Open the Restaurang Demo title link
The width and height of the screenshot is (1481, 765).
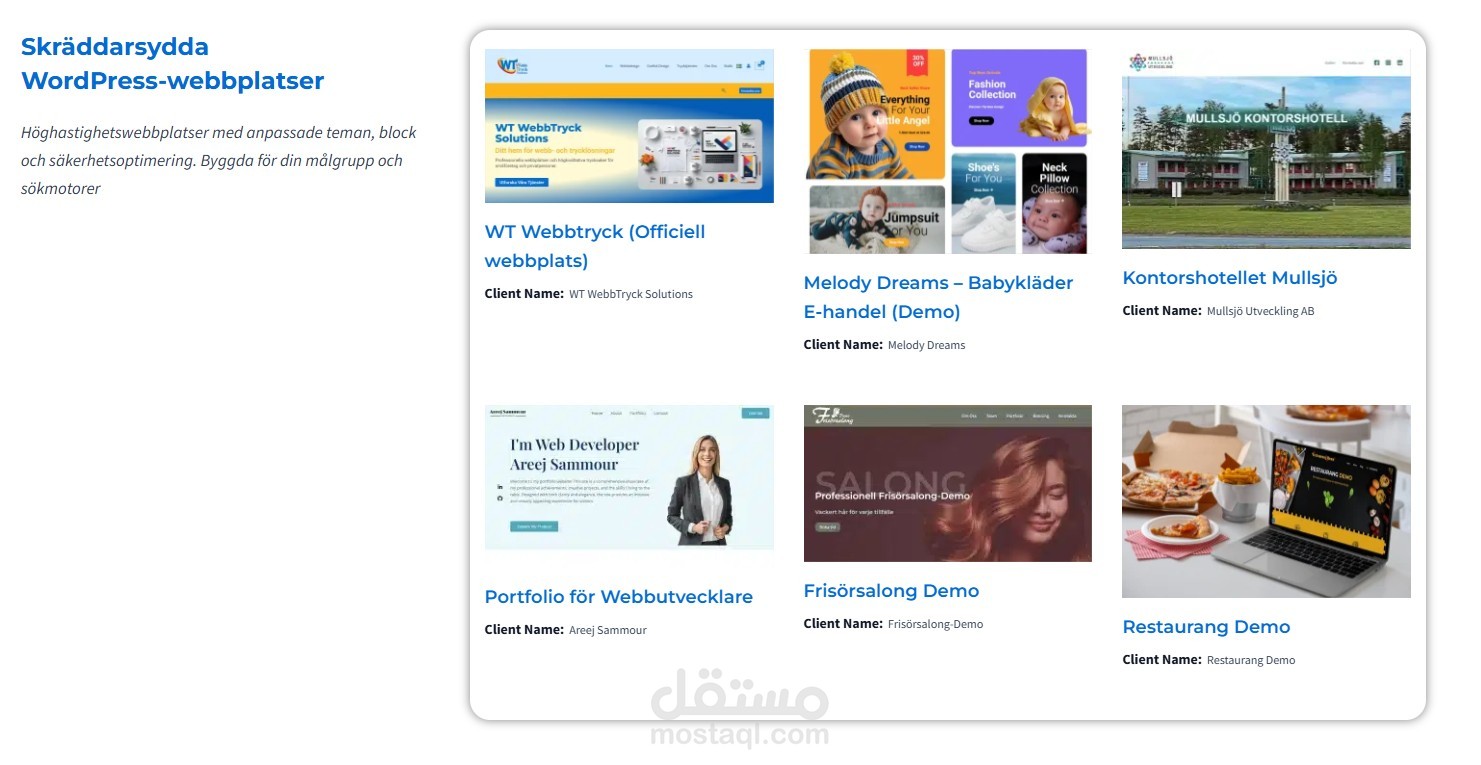(x=1206, y=627)
